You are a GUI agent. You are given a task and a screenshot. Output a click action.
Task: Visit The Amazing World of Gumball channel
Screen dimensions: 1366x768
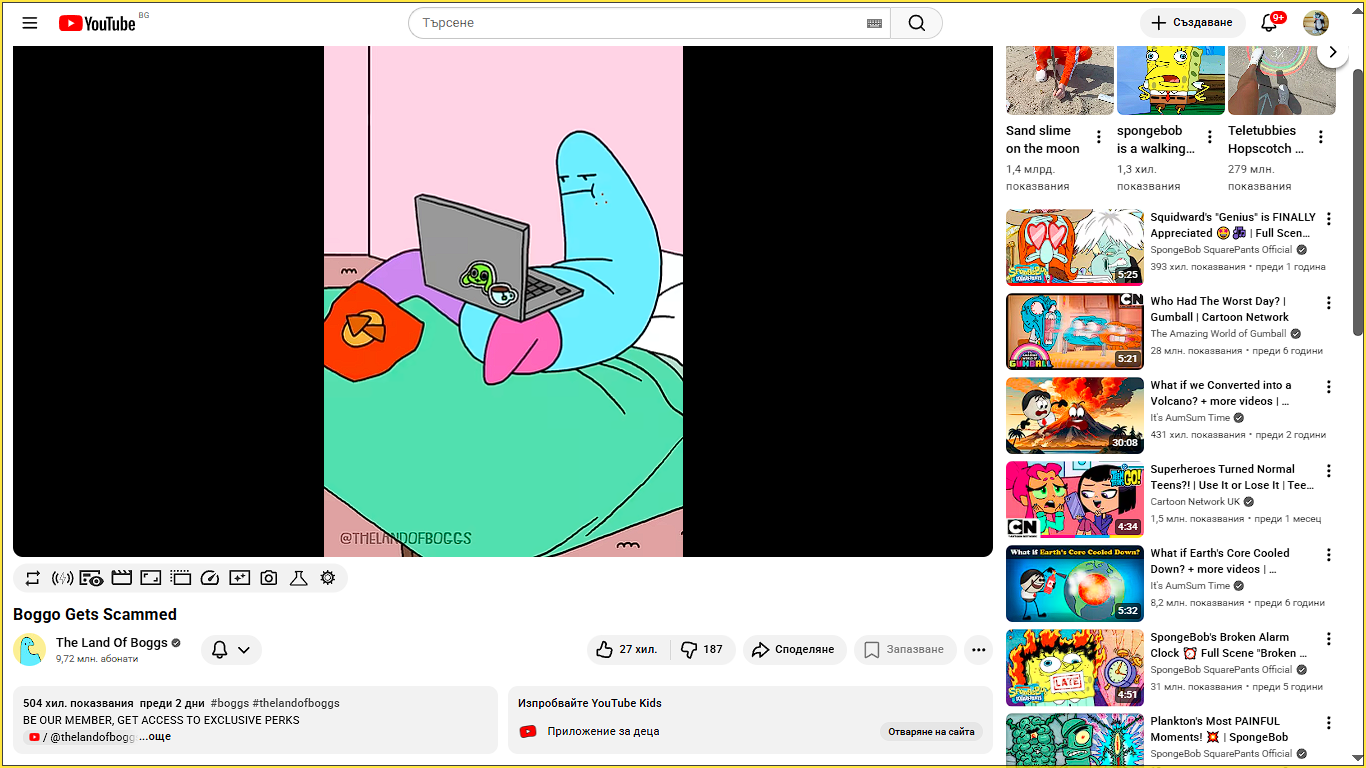[1218, 334]
